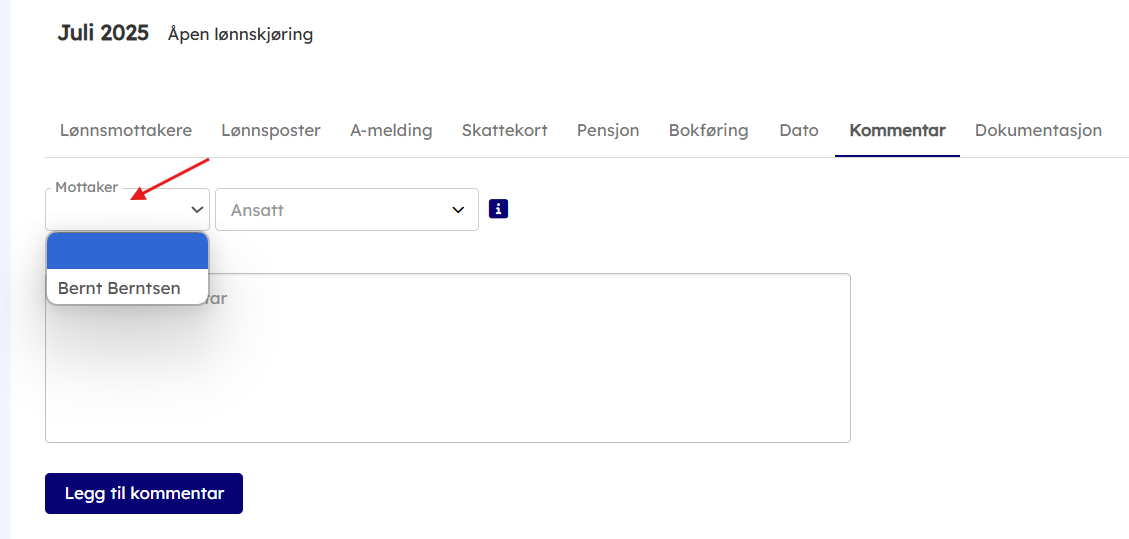Open the Ansatt employee dropdown
This screenshot has width=1129, height=539.
tap(346, 210)
